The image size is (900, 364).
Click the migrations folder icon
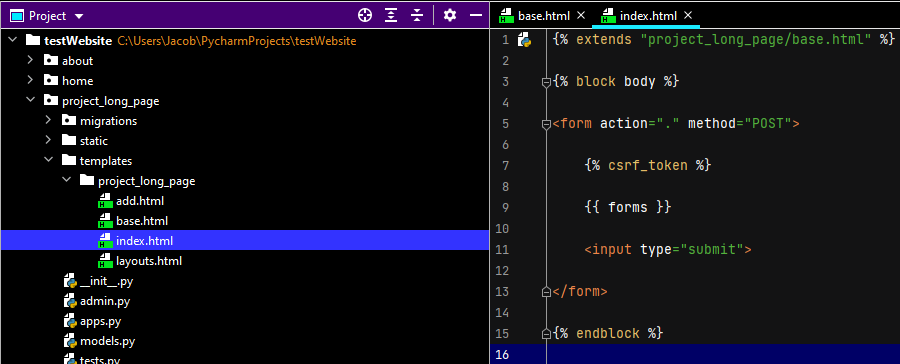[69, 121]
